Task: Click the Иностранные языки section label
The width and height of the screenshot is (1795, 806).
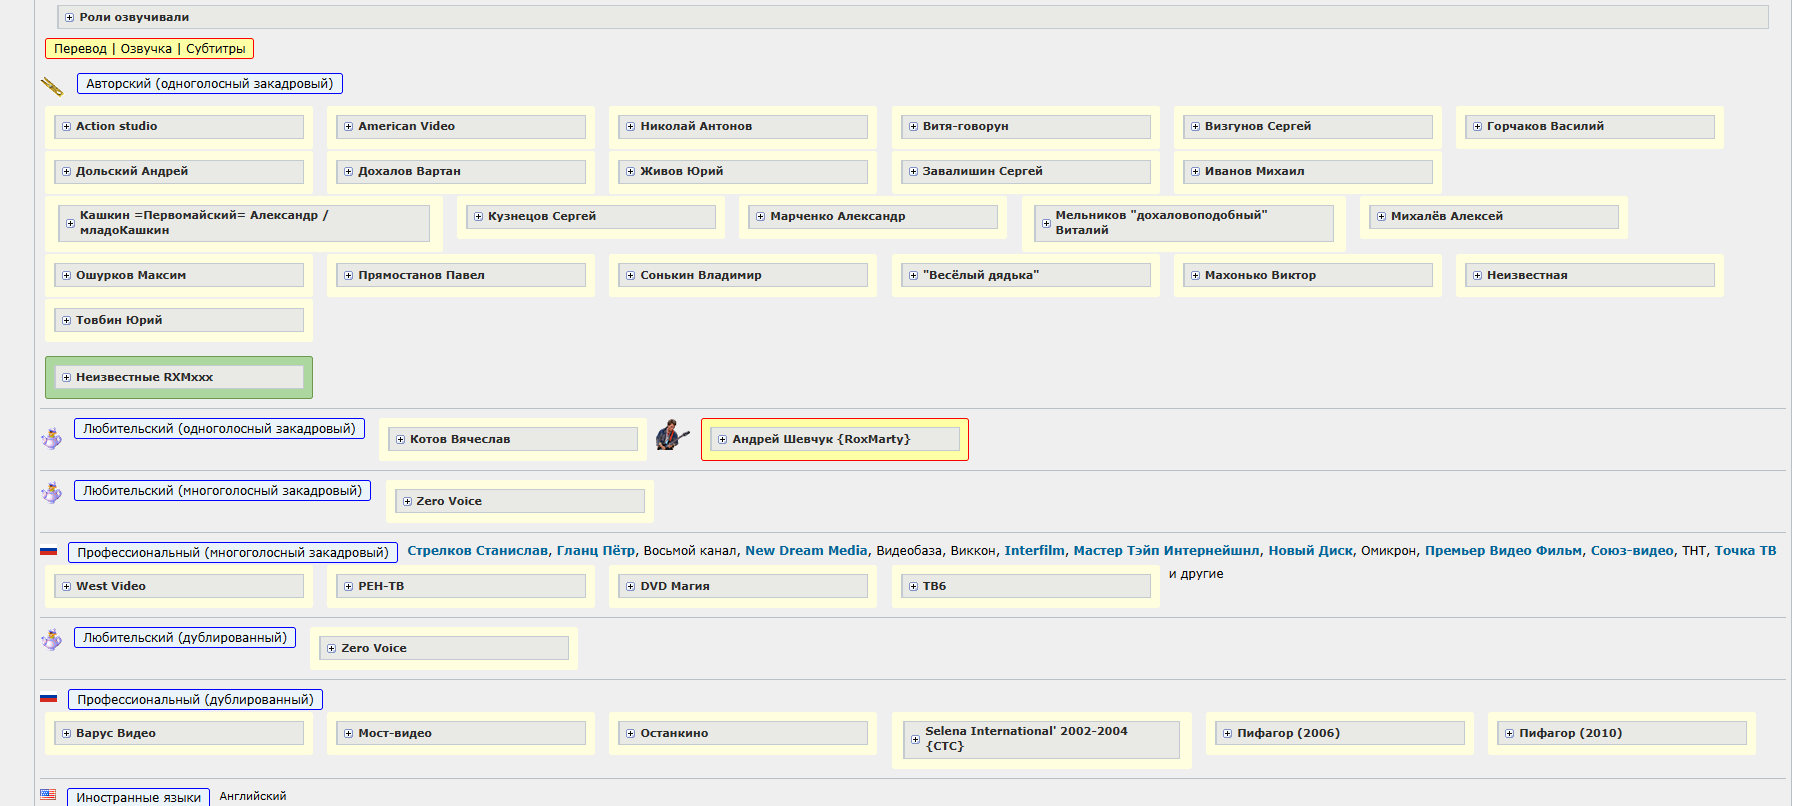Action: pos(138,797)
